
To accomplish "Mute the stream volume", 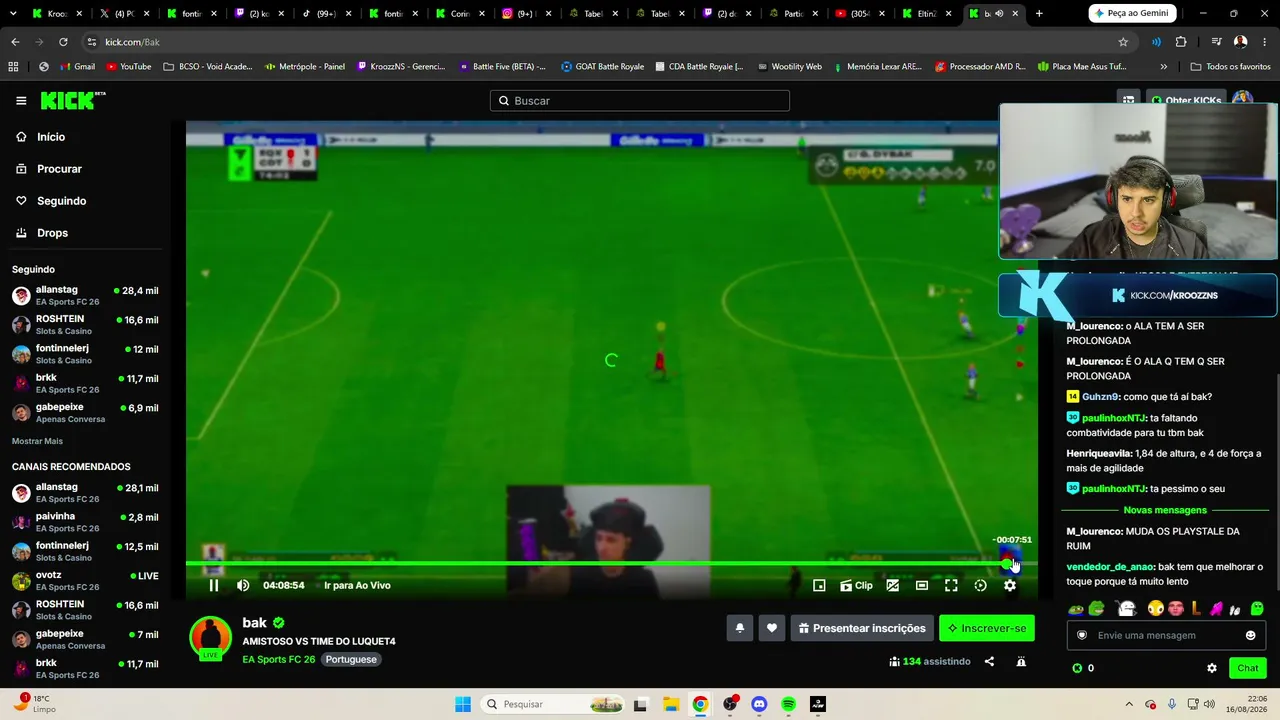I will click(x=243, y=586).
